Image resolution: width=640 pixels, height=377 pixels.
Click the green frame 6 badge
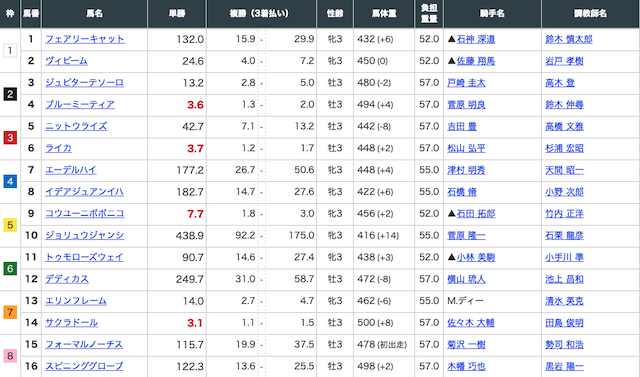click(10, 269)
